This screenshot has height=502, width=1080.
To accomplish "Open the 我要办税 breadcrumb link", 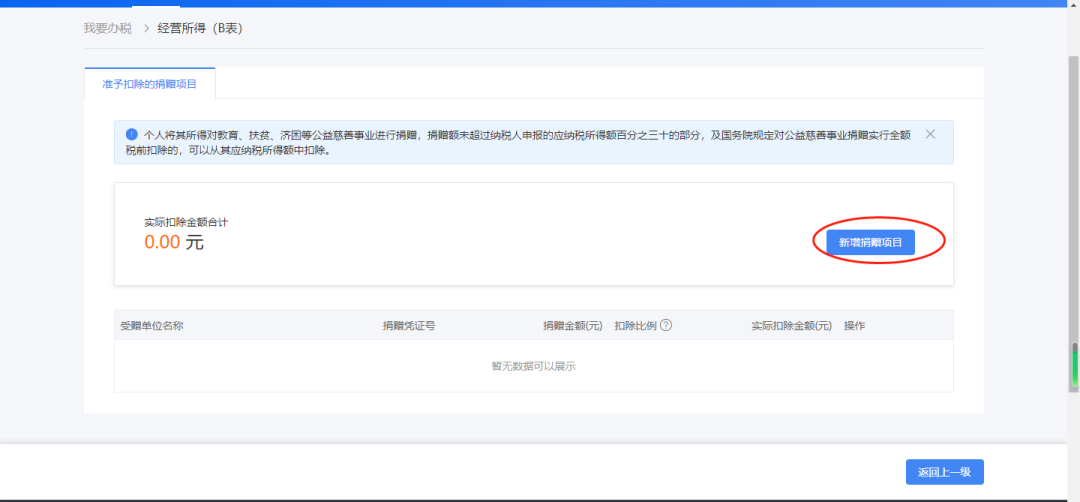I will pyautogui.click(x=107, y=28).
